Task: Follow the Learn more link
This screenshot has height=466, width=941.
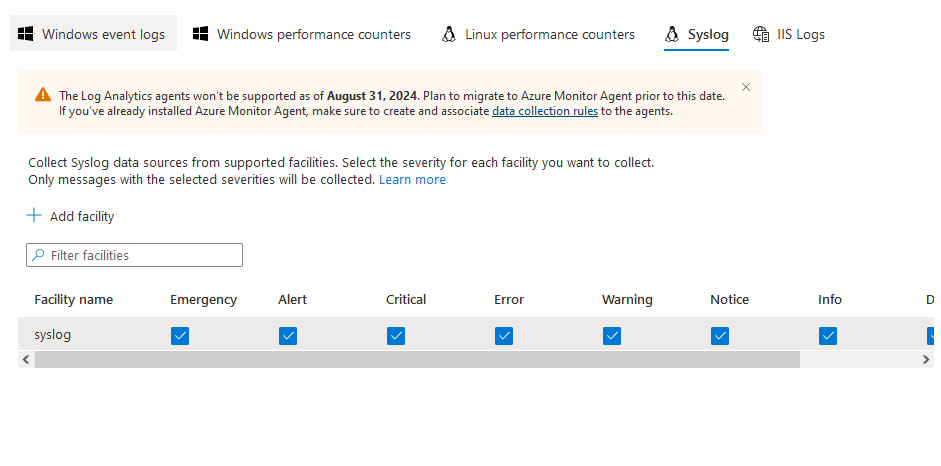Action: tap(412, 180)
